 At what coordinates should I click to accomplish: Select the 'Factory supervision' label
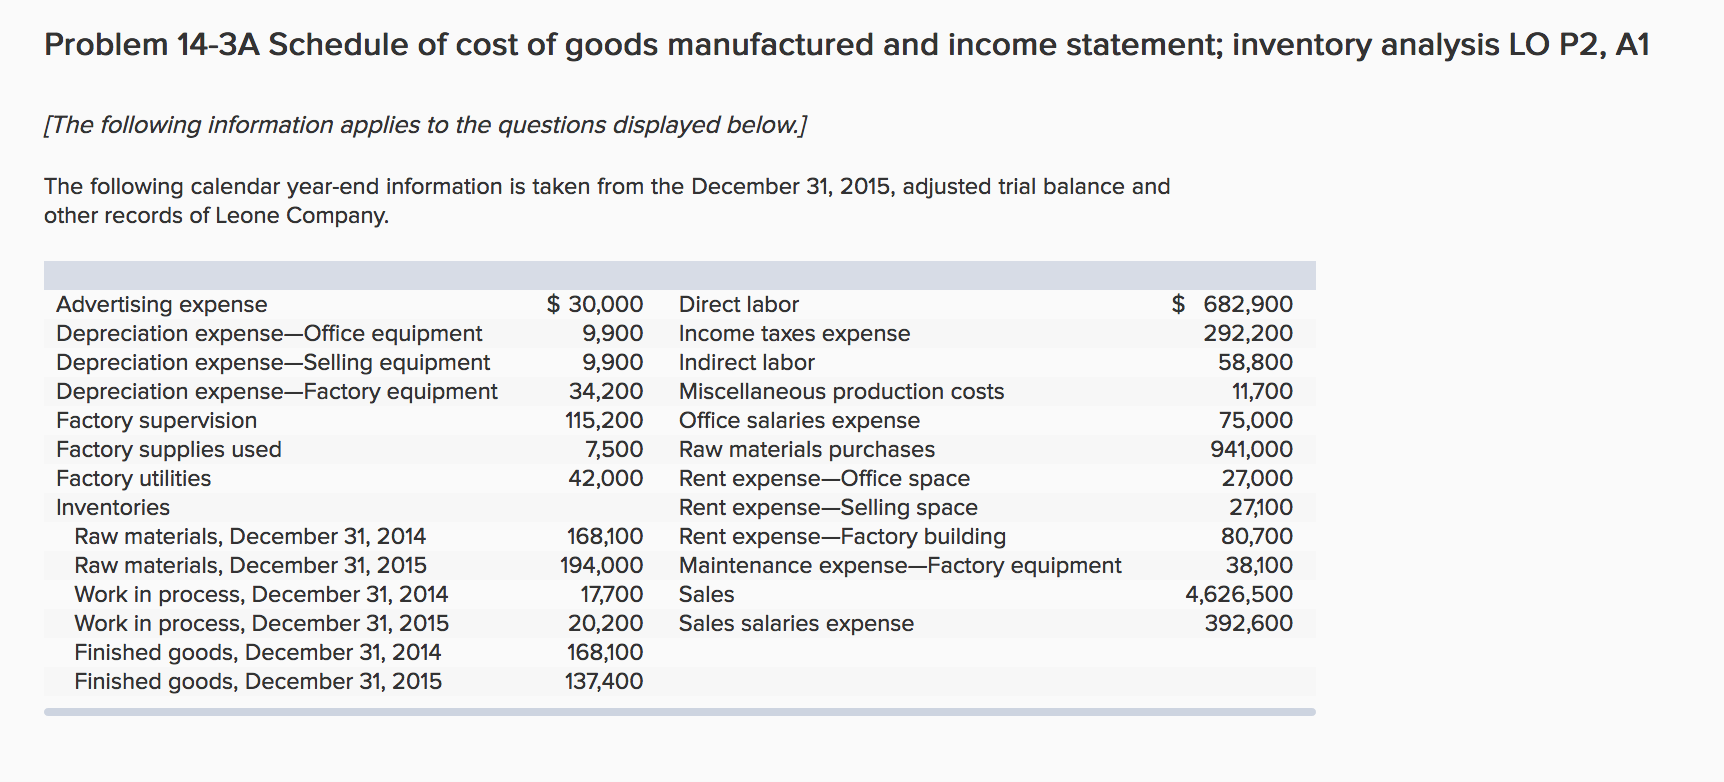tap(156, 420)
